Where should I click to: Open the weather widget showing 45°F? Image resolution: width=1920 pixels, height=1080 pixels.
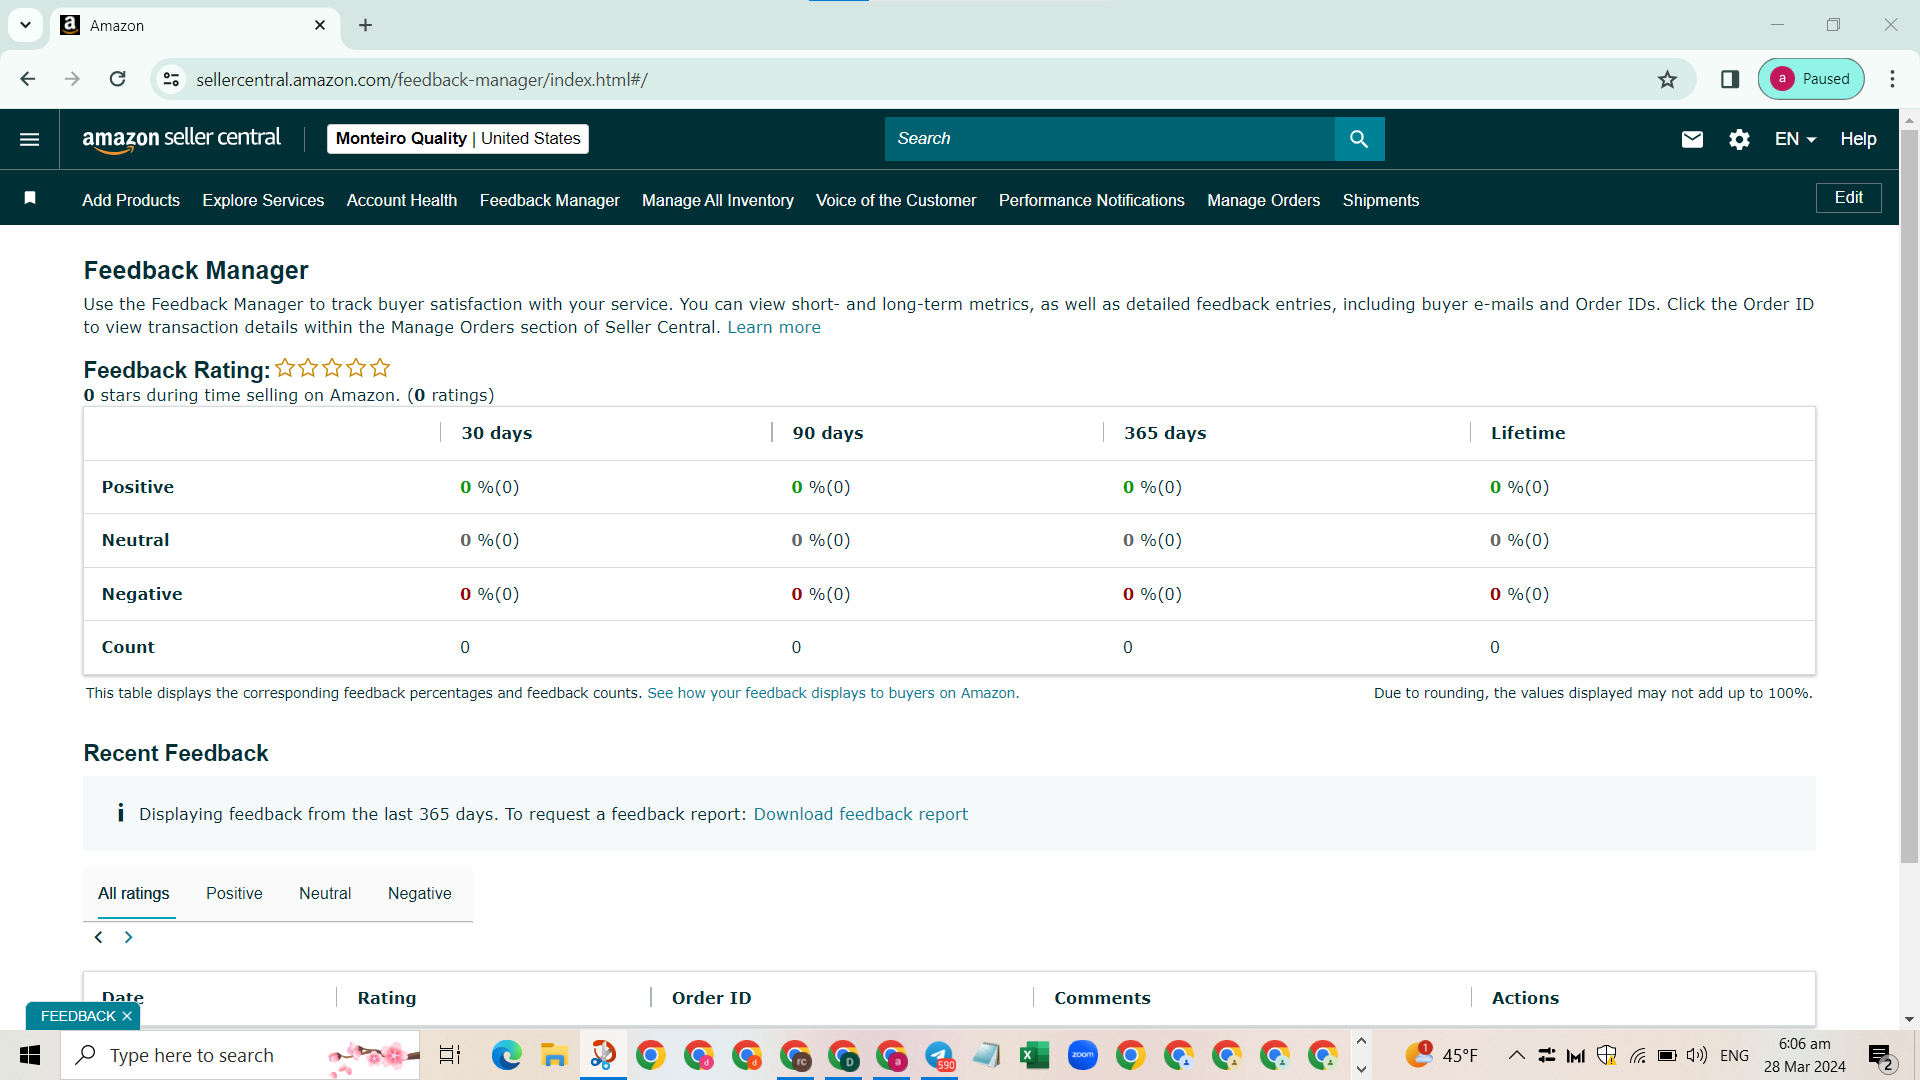pyautogui.click(x=1441, y=1055)
